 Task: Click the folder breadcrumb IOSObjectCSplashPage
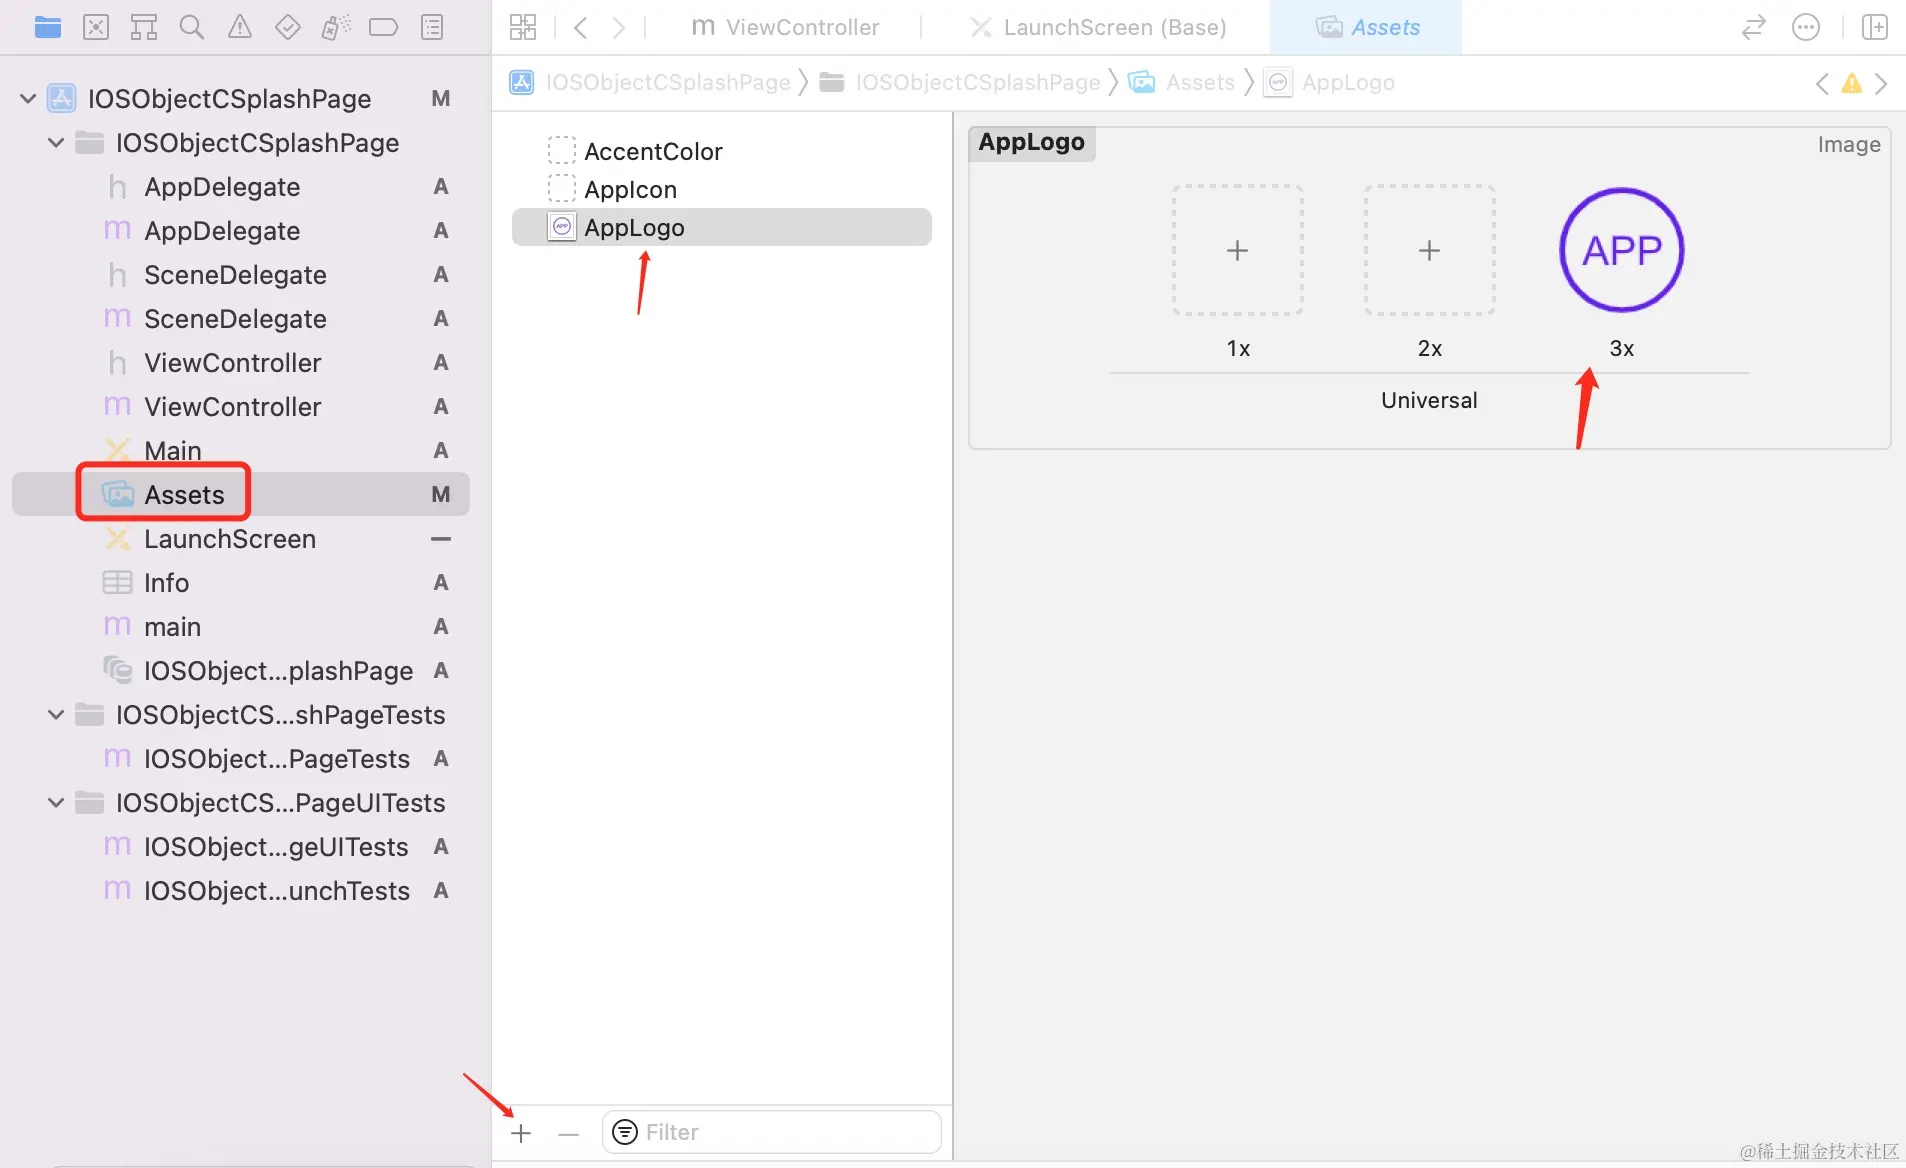click(960, 82)
